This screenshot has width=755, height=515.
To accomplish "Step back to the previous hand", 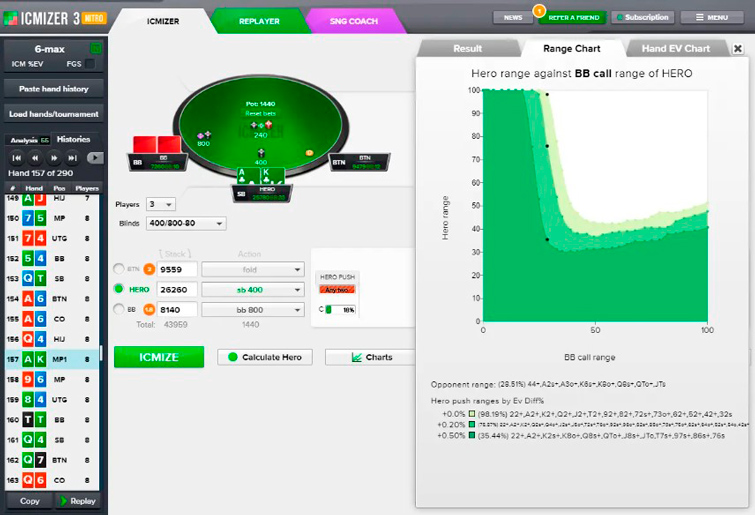I will [x=35, y=158].
